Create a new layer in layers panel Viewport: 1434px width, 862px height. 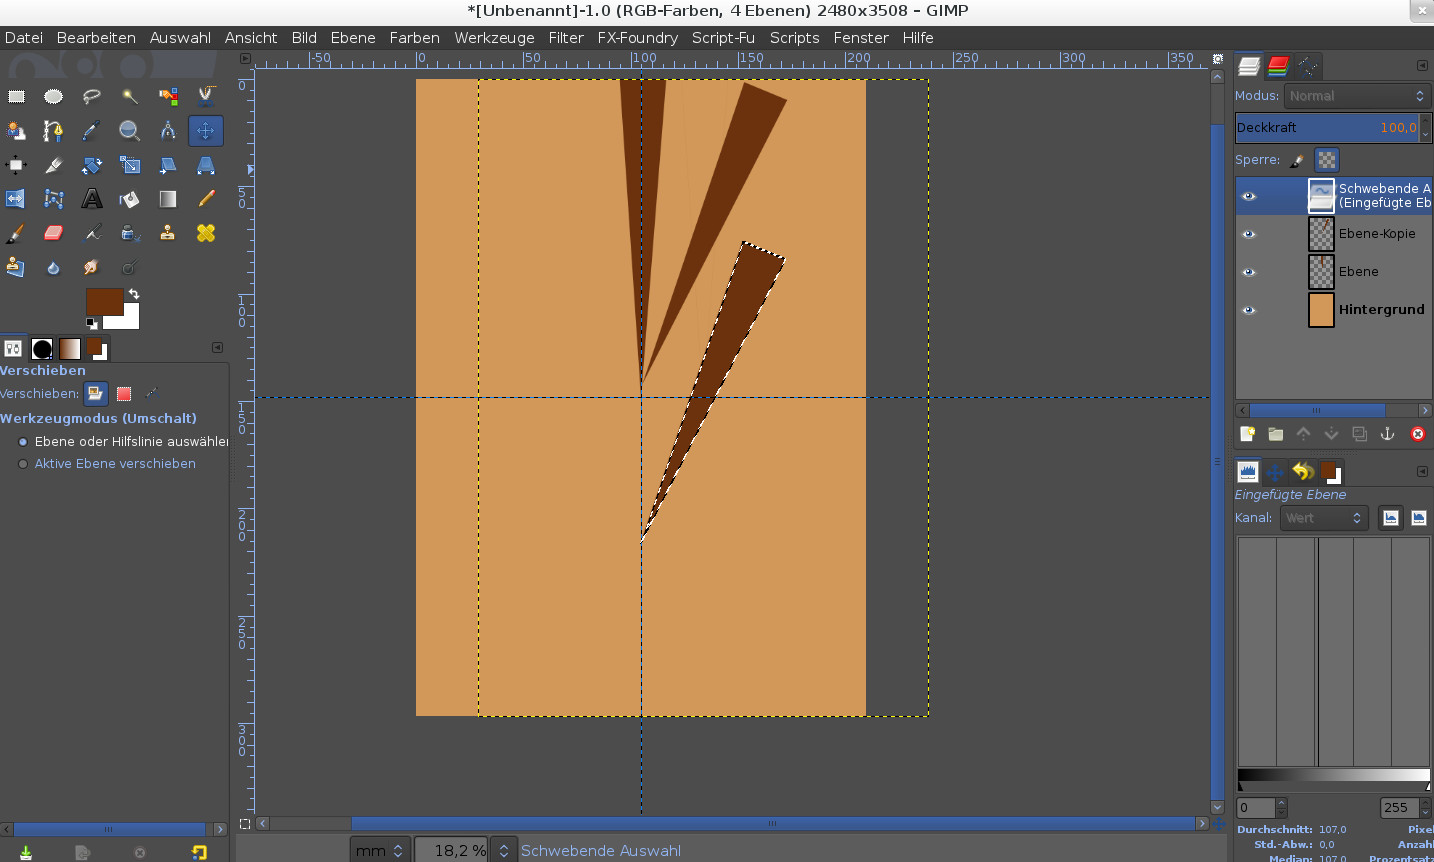click(1247, 434)
